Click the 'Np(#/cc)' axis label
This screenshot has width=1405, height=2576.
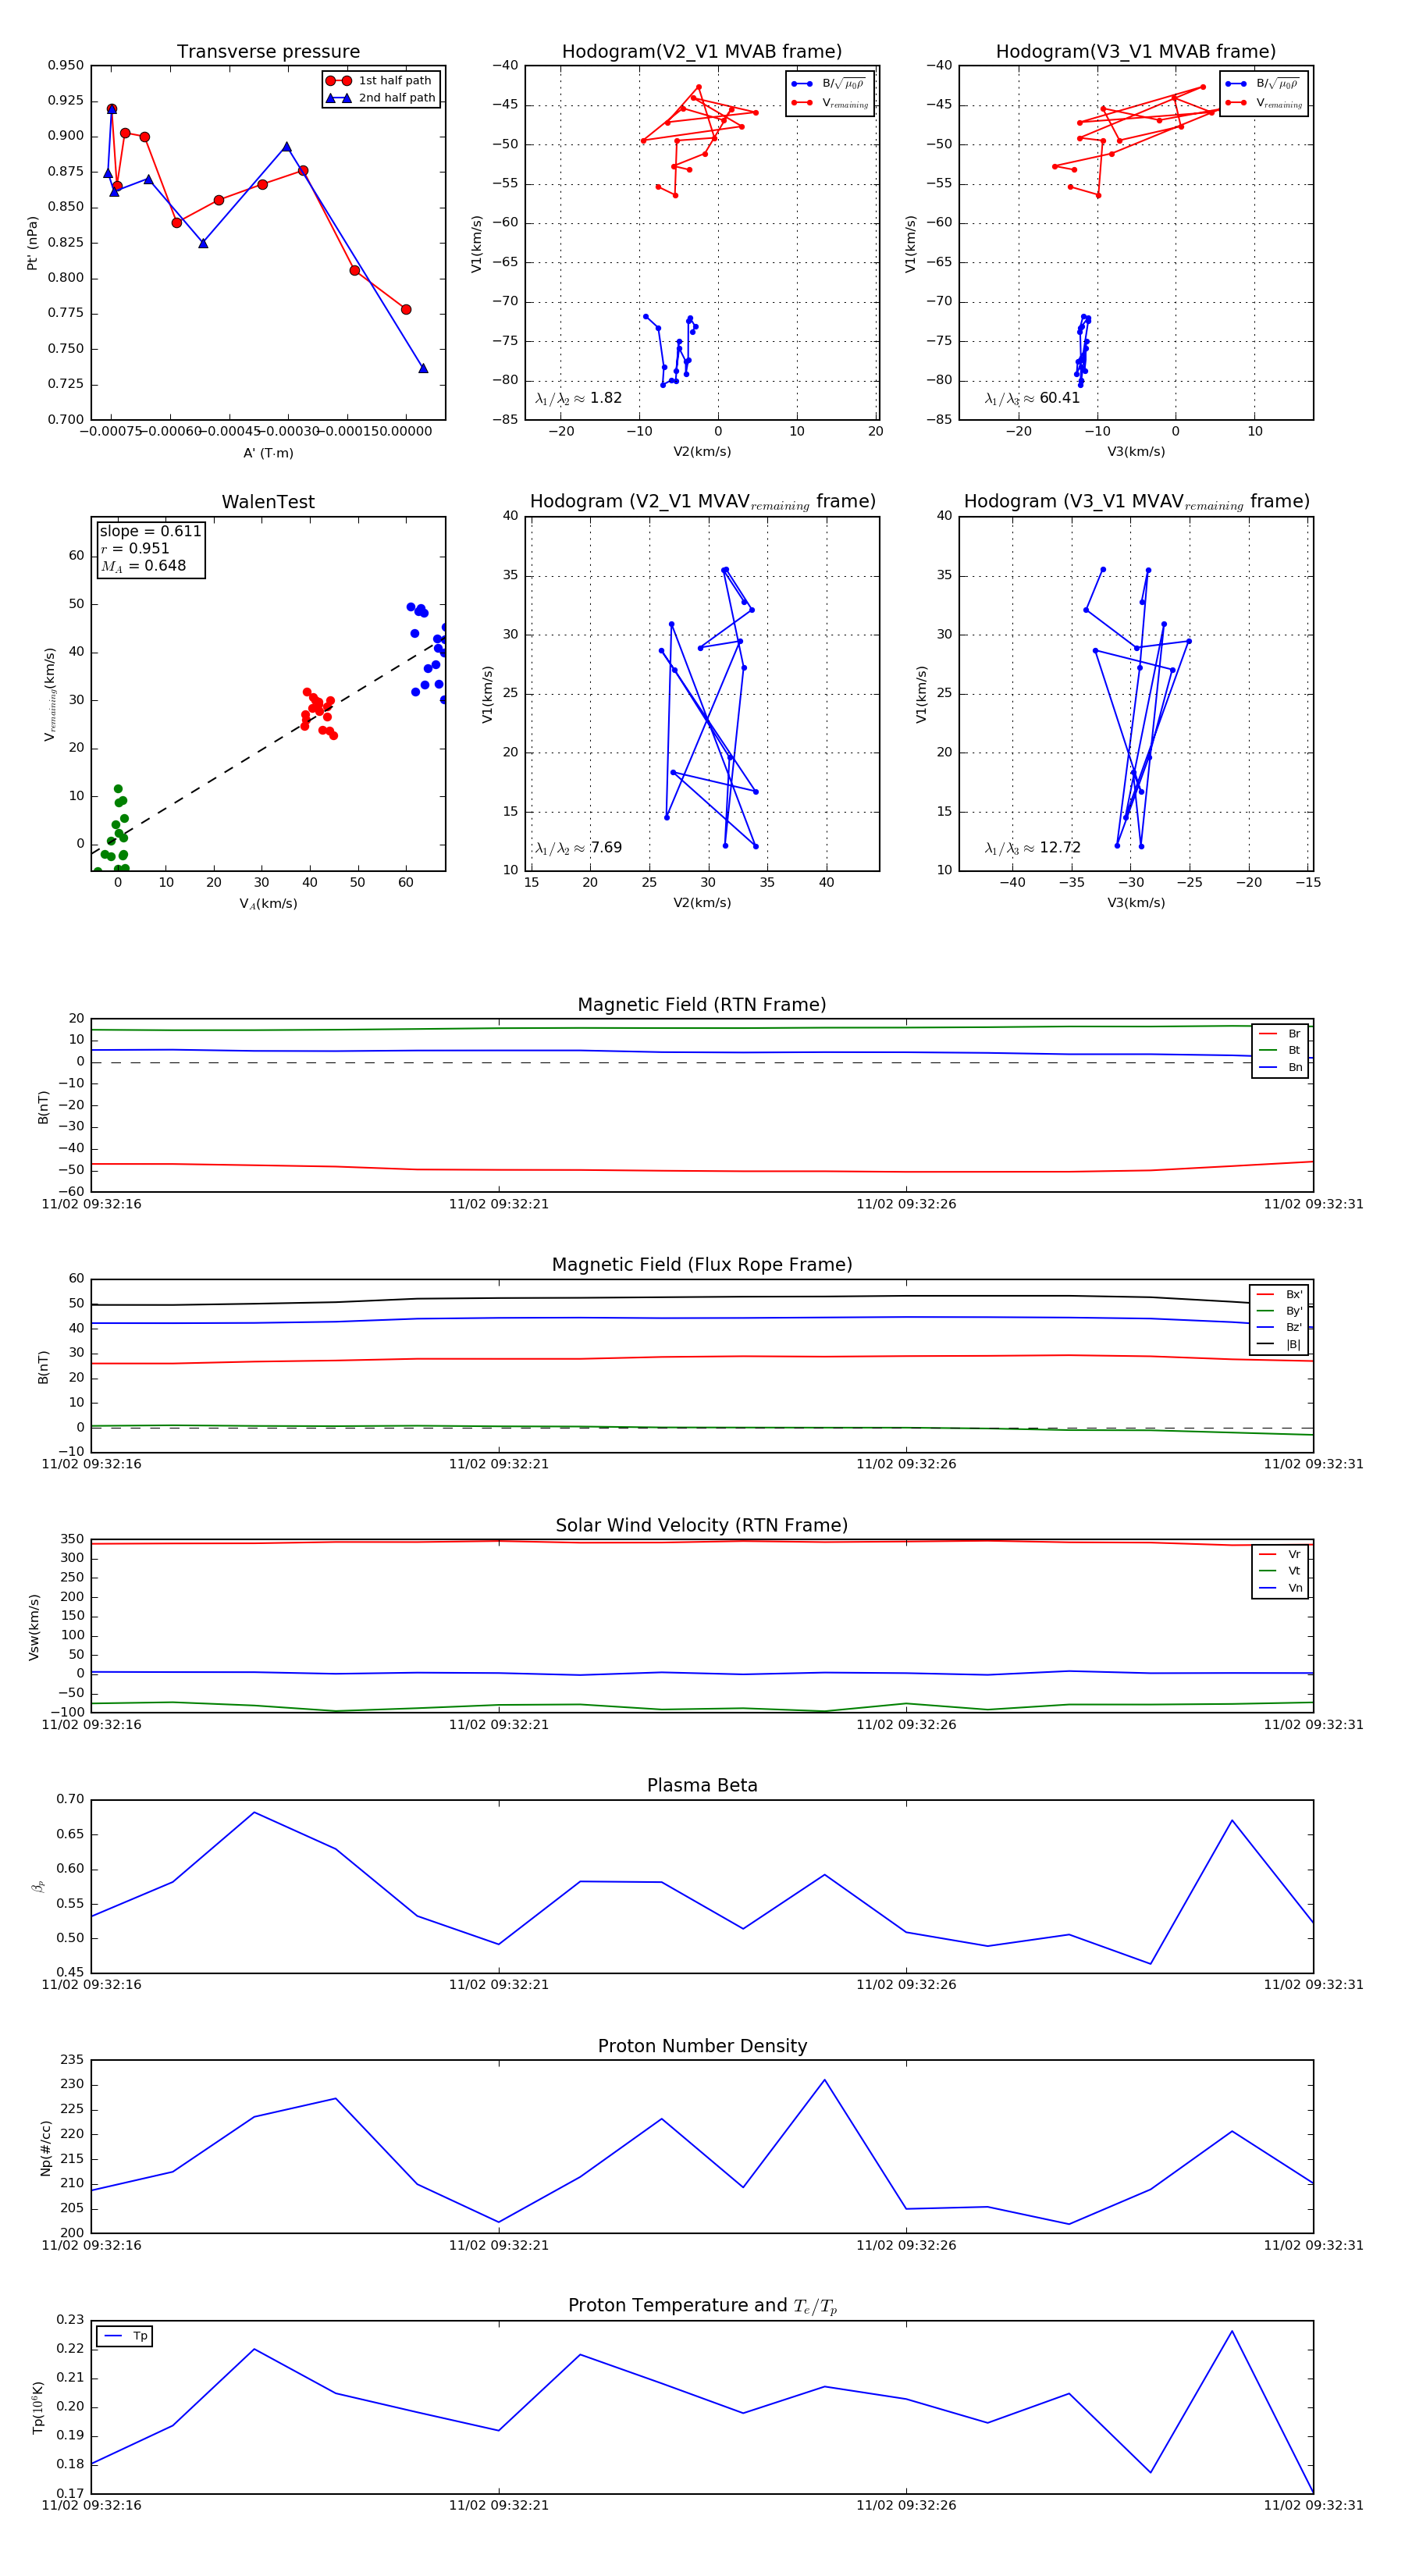coord(45,2148)
